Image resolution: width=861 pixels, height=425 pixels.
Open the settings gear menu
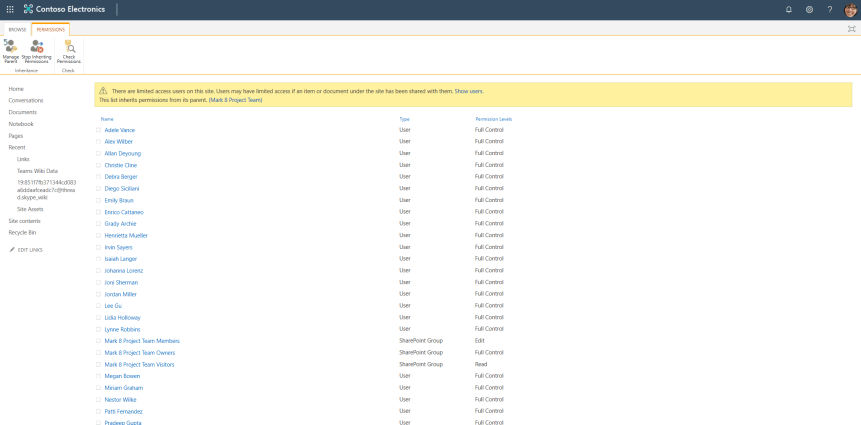809,9
